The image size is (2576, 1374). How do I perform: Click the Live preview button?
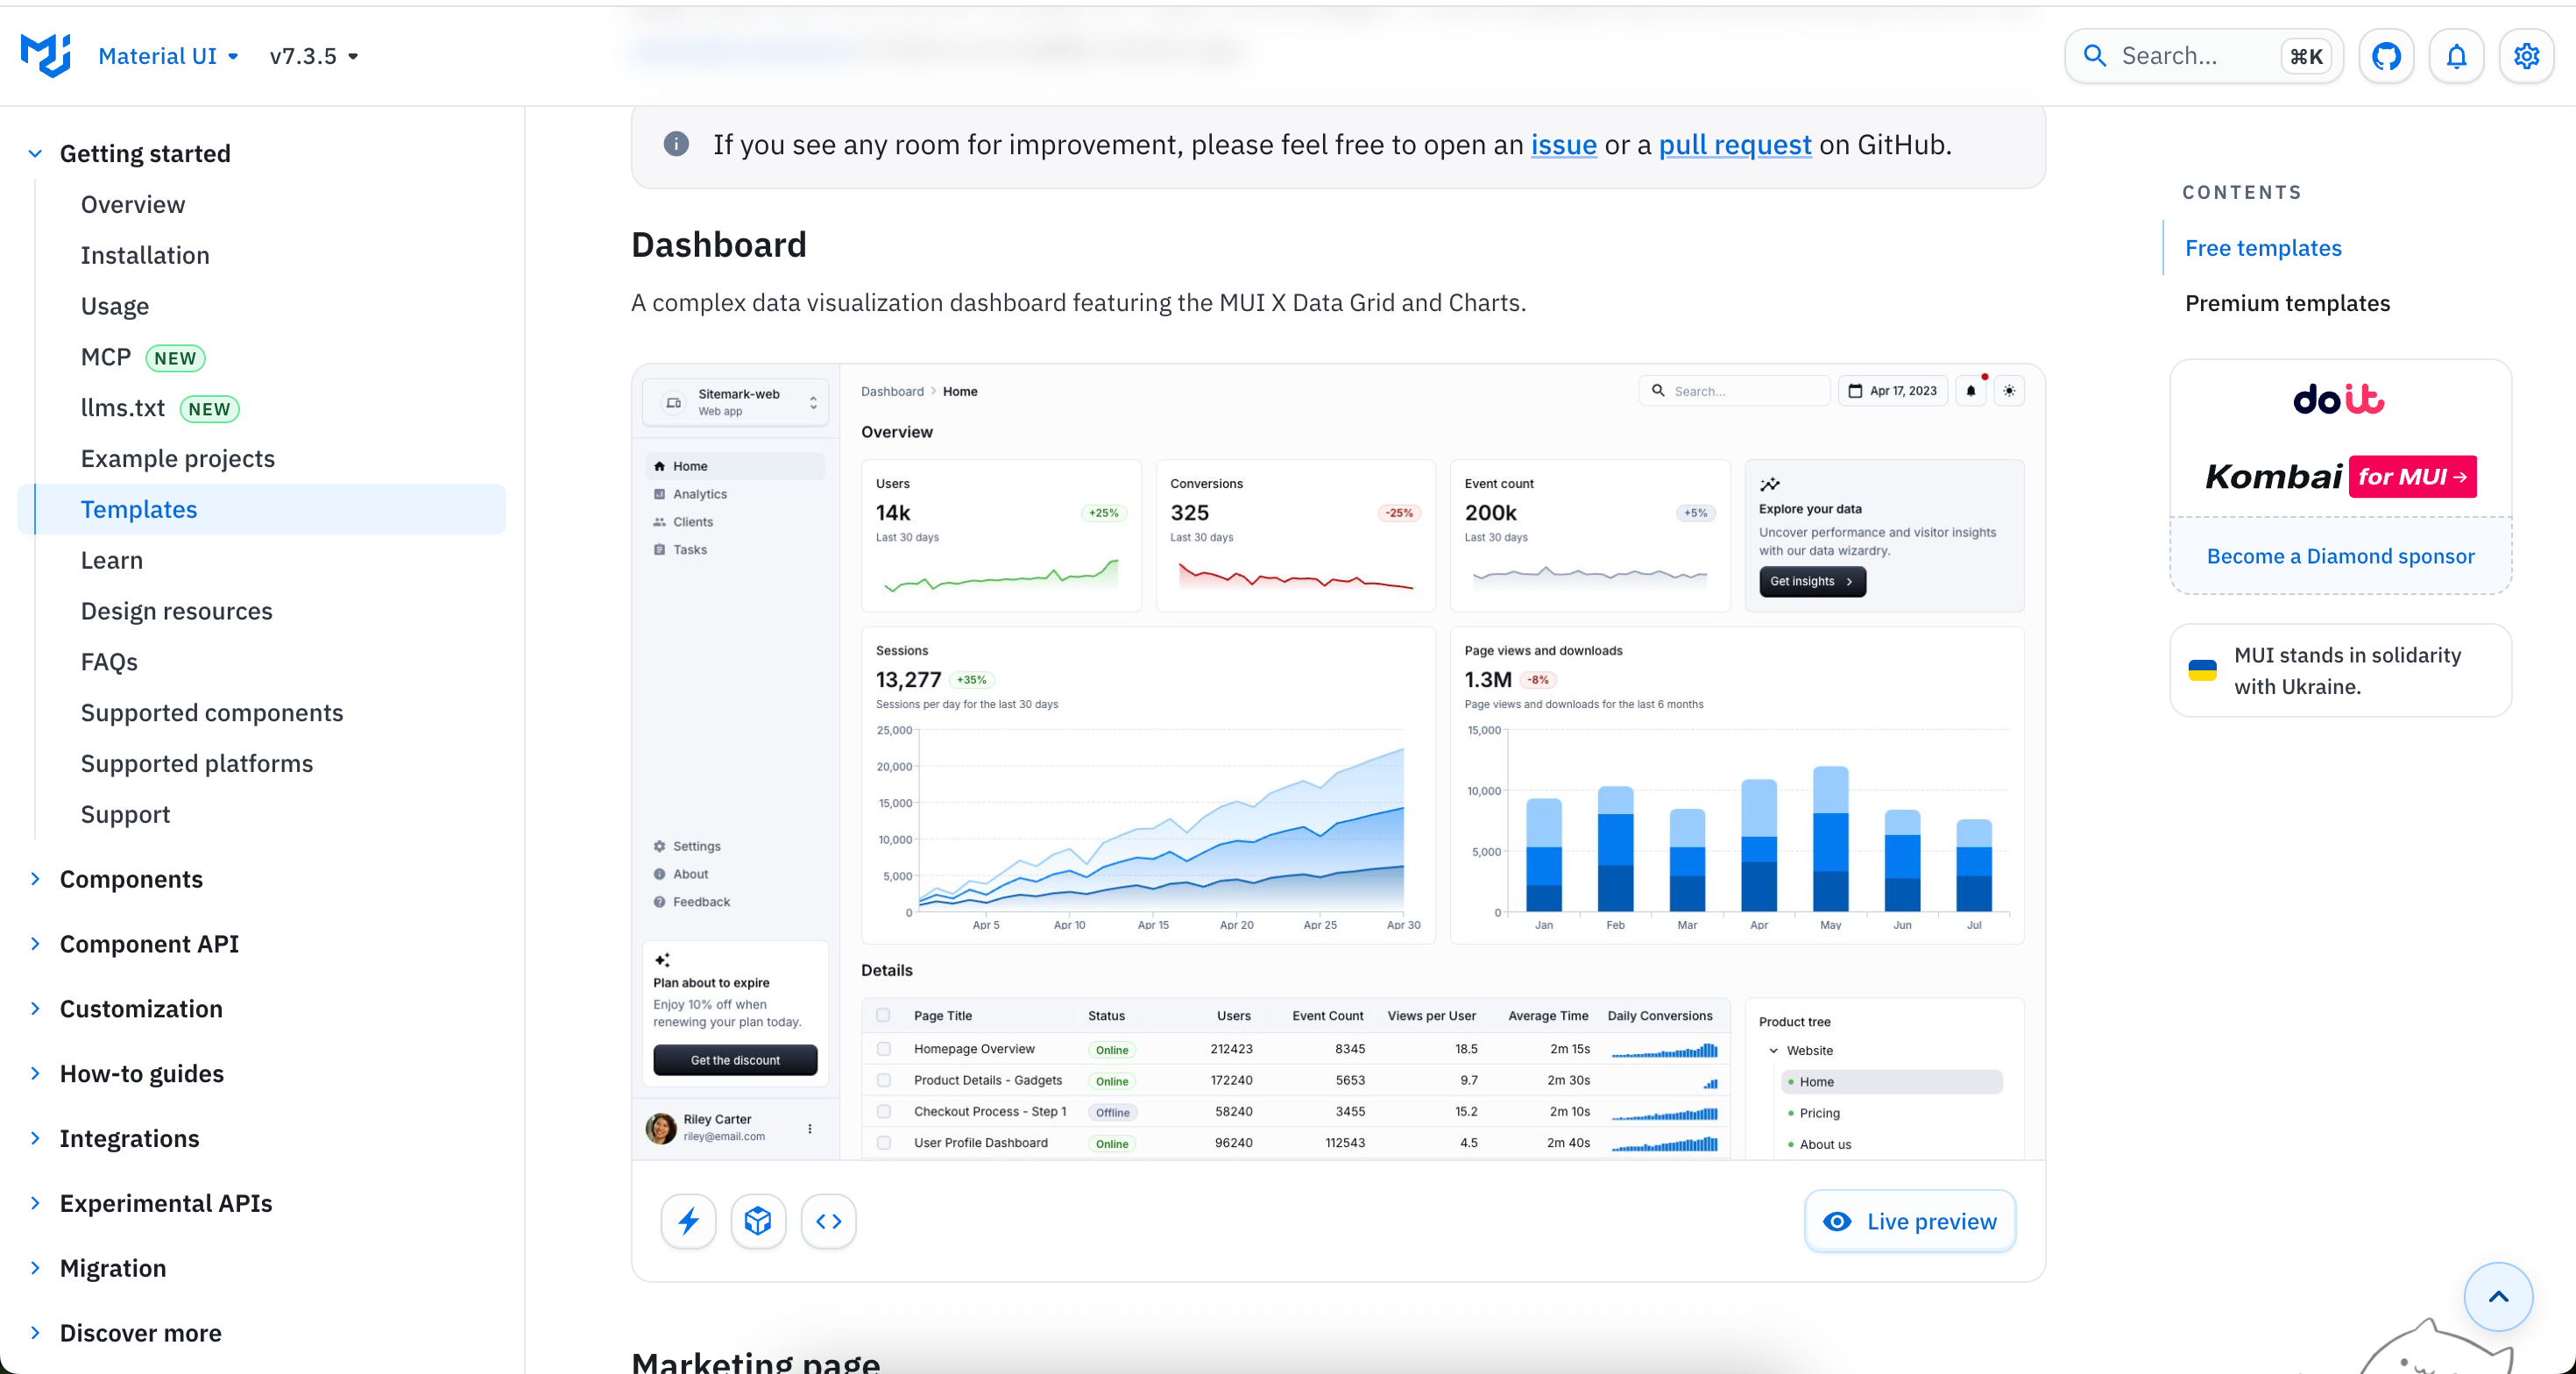(x=1909, y=1221)
